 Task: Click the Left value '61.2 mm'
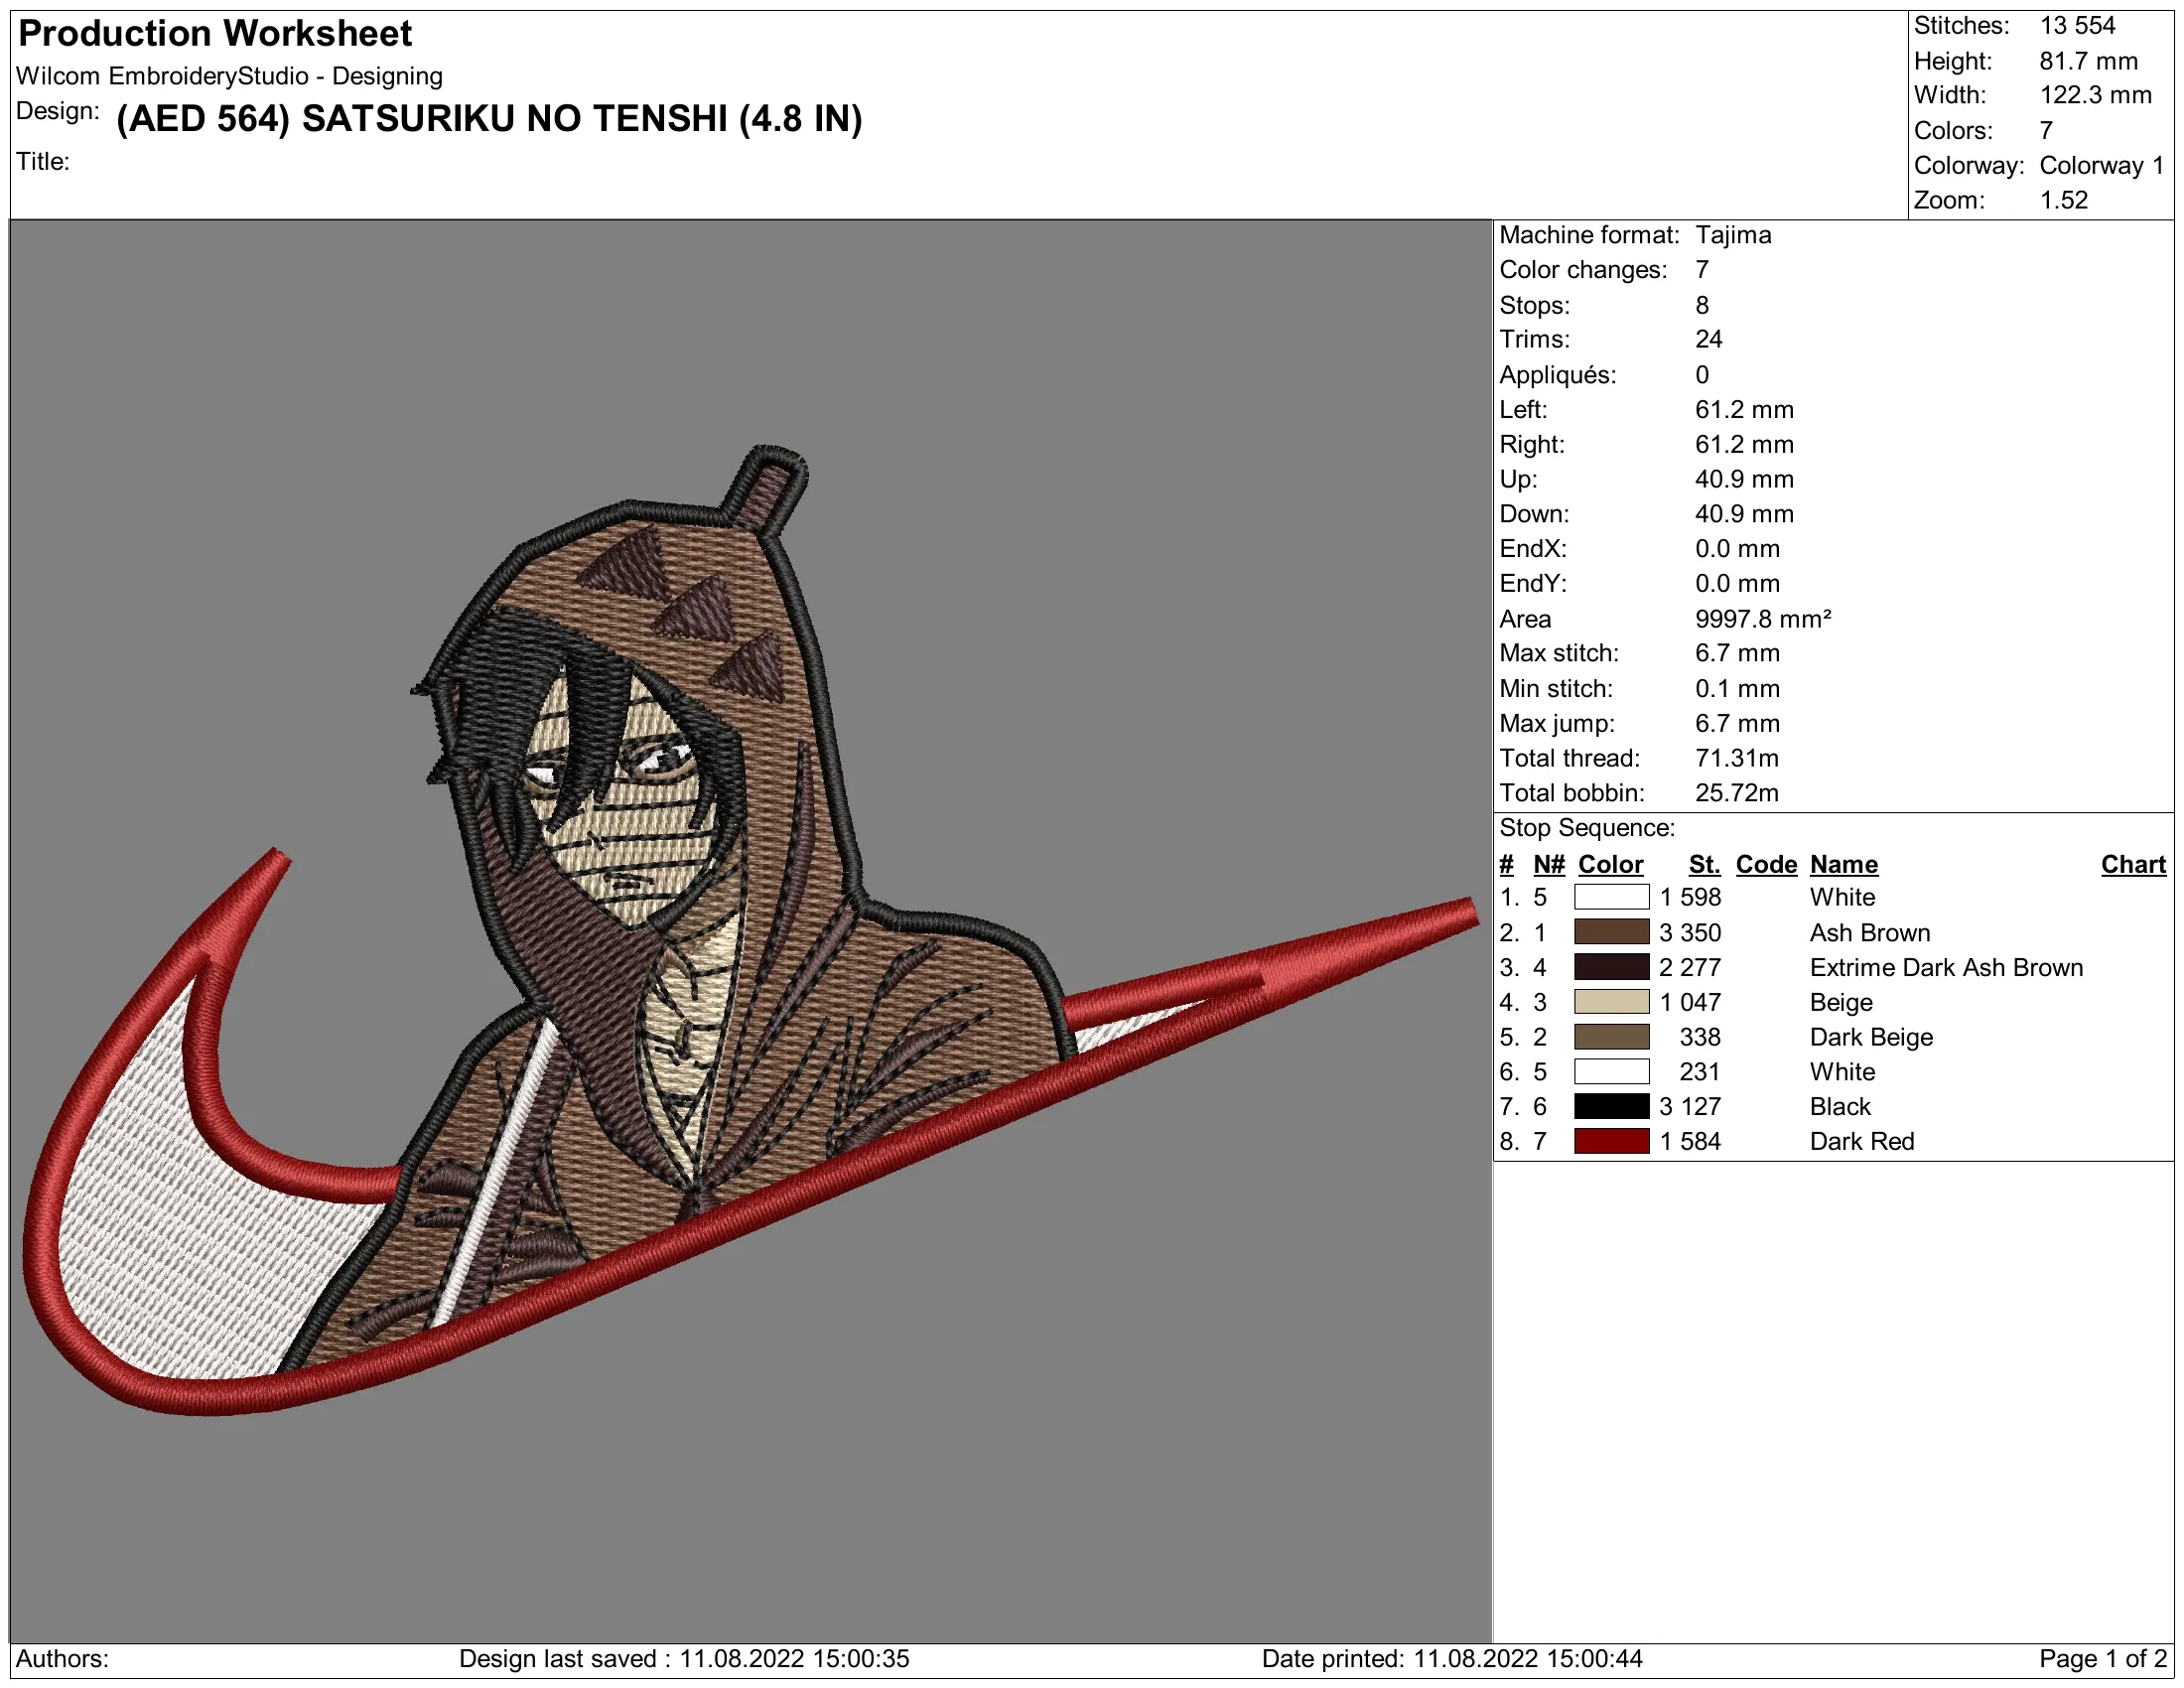[1744, 410]
